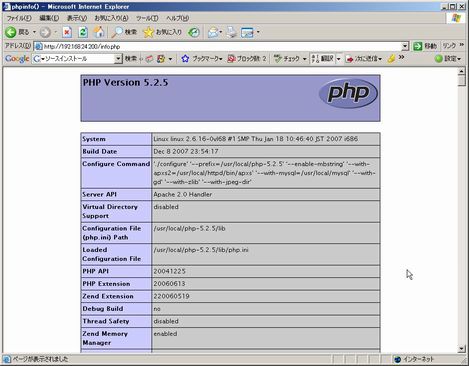This screenshot has width=469, height=366.
Task: Click the Windows flag logo at top right
Action: point(456,18)
